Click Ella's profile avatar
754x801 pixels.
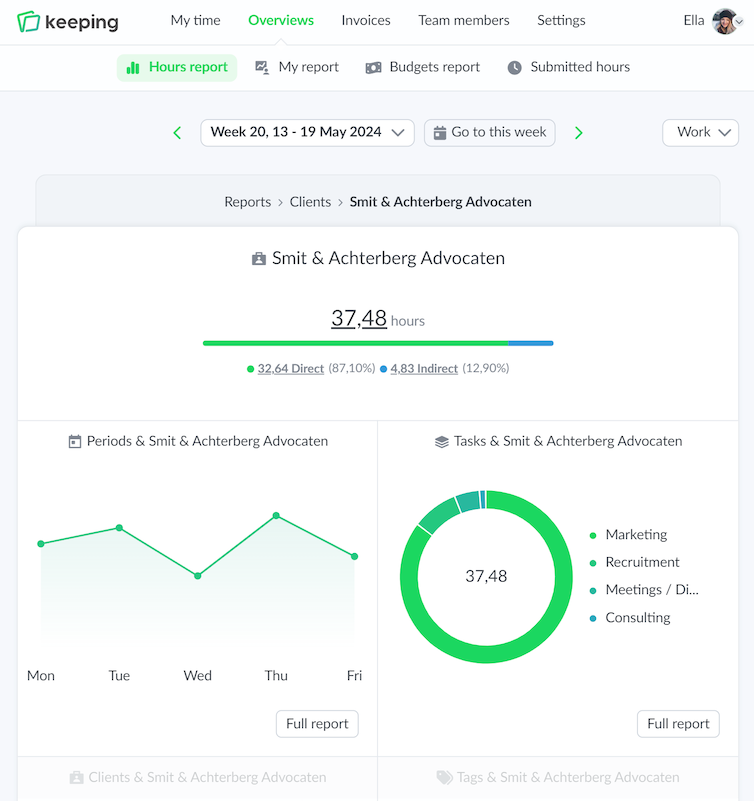[x=724, y=21]
